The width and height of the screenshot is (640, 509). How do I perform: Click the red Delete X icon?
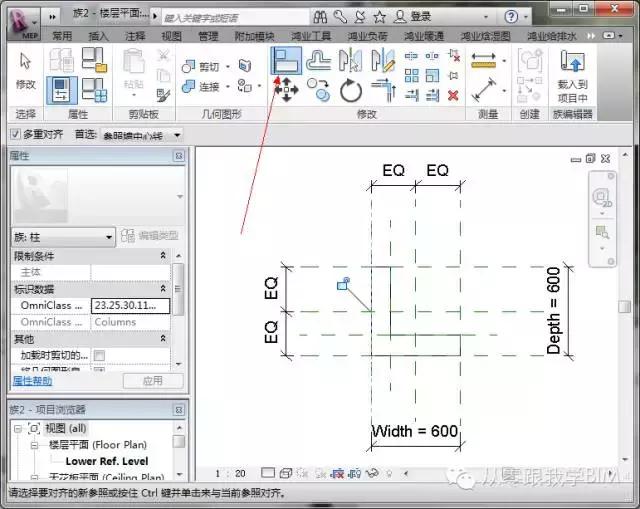453,96
